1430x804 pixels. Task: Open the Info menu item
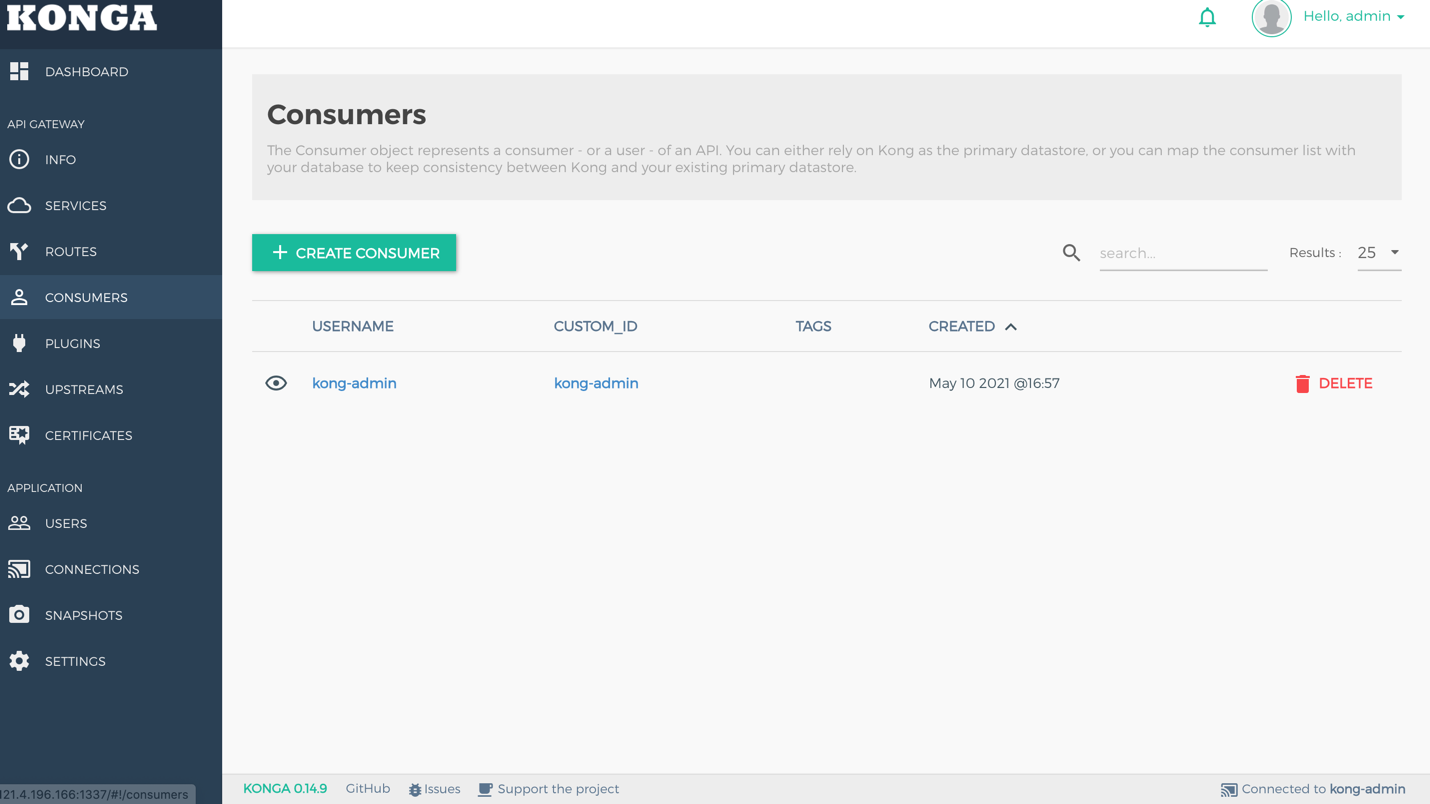point(111,160)
